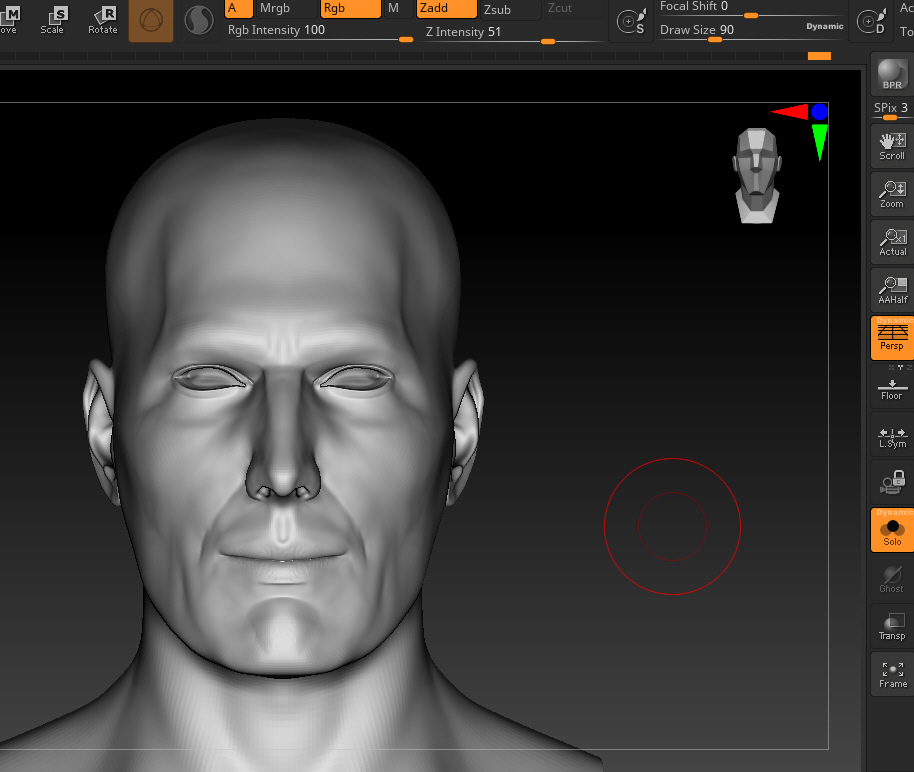The width and height of the screenshot is (914, 772).
Task: Switch to Zsub sculpting mode
Action: [509, 9]
